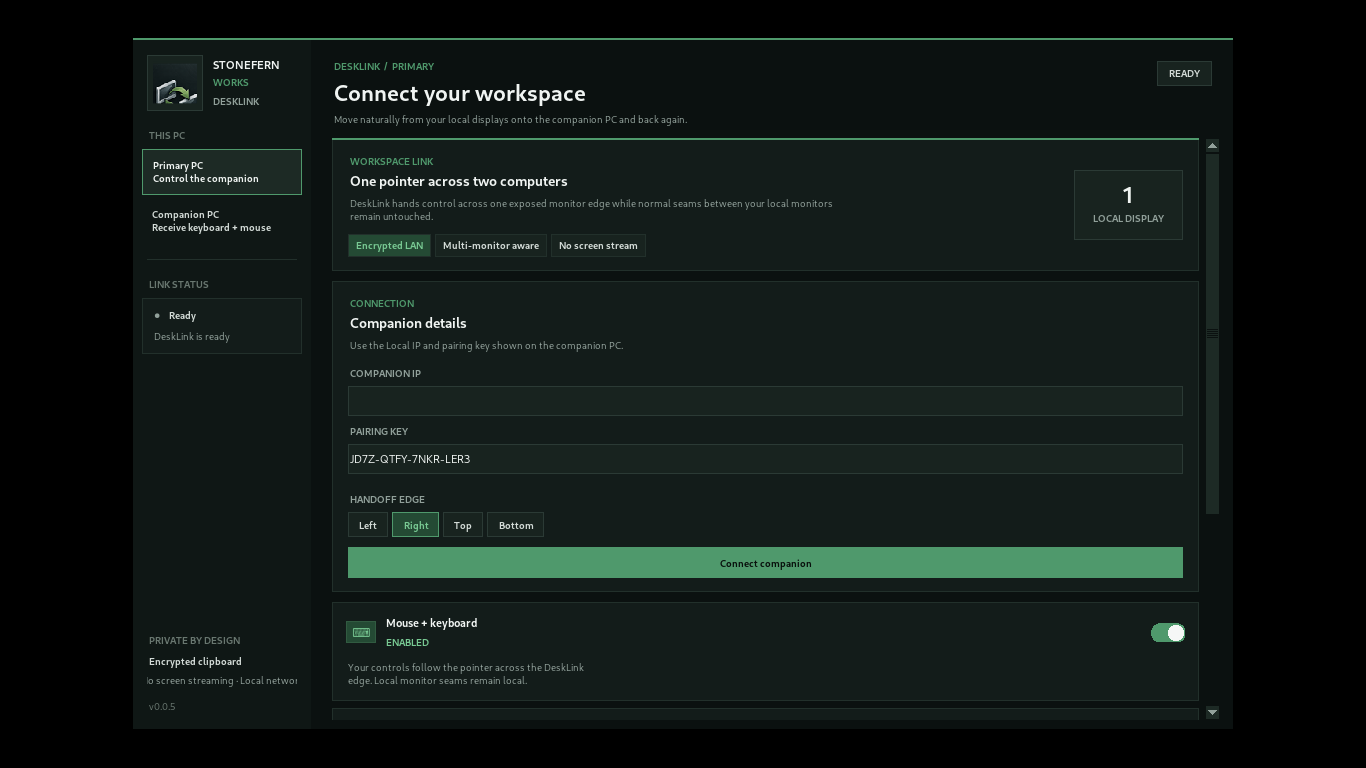Click the Encrypted LAN tag
The height and width of the screenshot is (768, 1366).
(389, 246)
